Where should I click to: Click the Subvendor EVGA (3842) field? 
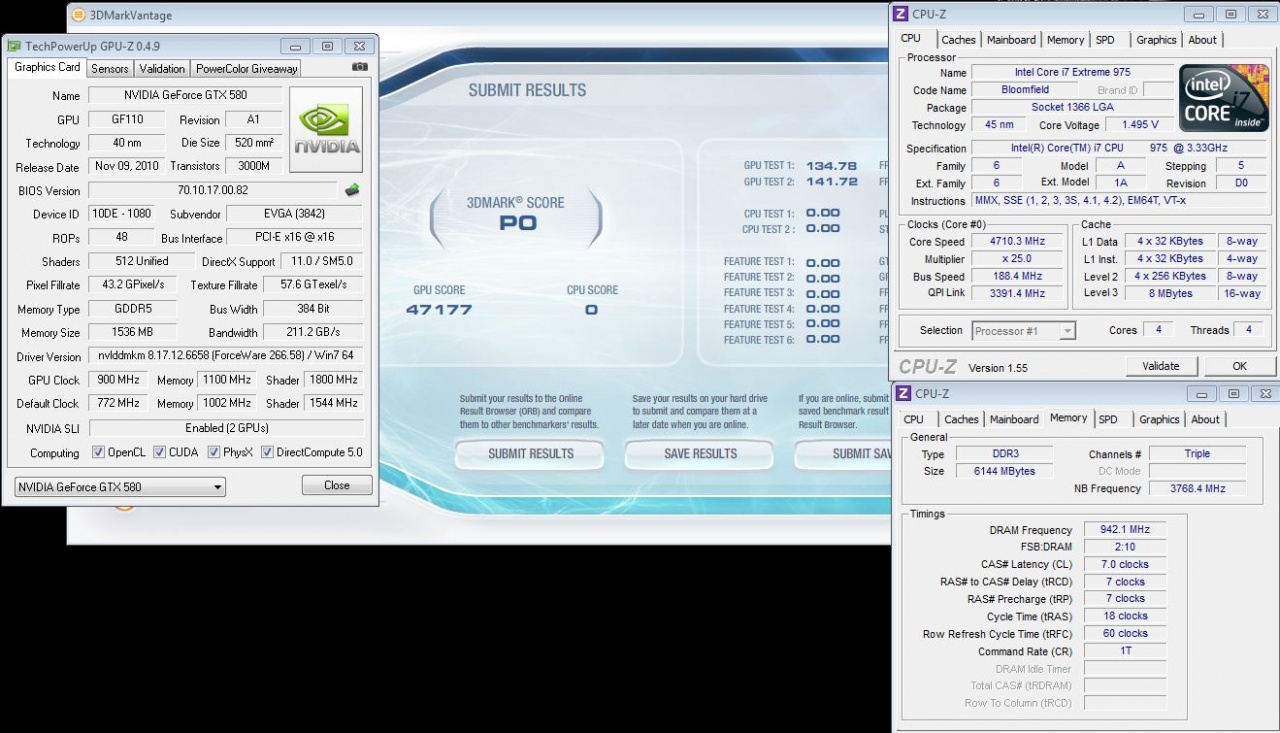[294, 214]
